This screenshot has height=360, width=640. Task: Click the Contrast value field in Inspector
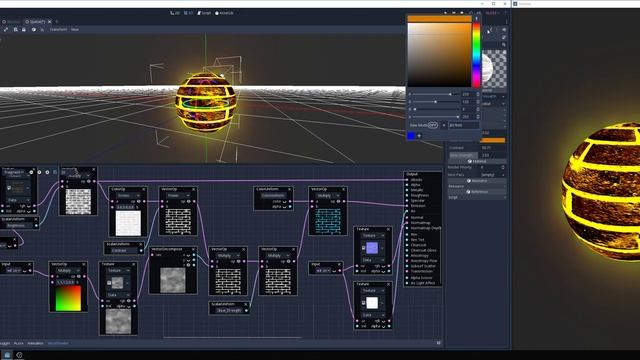(493, 148)
